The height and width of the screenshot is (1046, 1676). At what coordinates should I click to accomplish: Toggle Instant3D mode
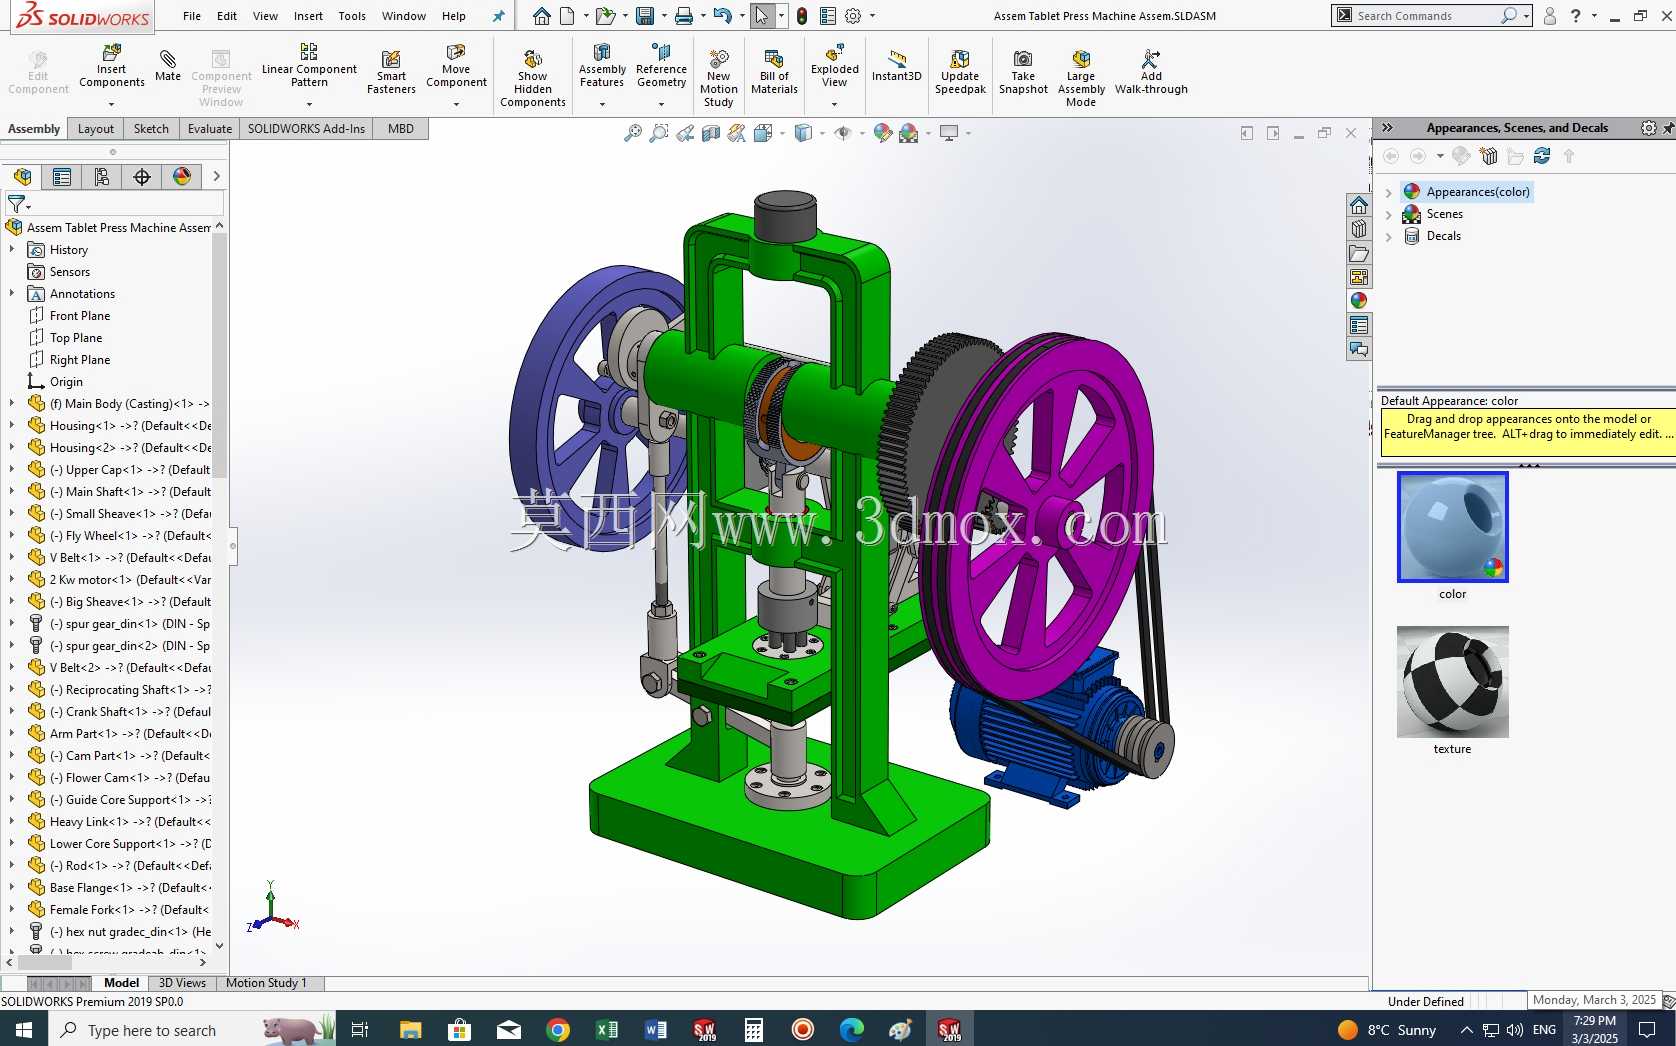[x=896, y=66]
